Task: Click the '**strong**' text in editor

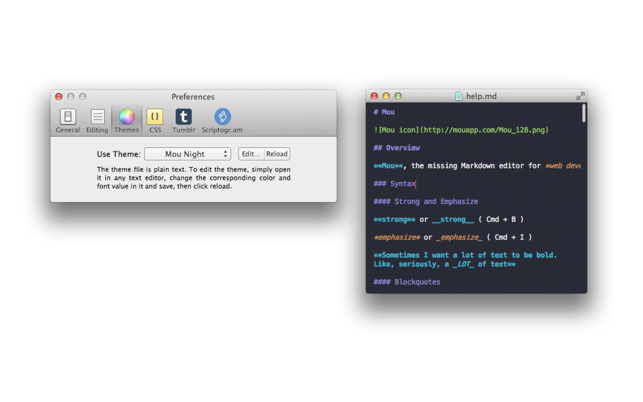Action: click(394, 219)
